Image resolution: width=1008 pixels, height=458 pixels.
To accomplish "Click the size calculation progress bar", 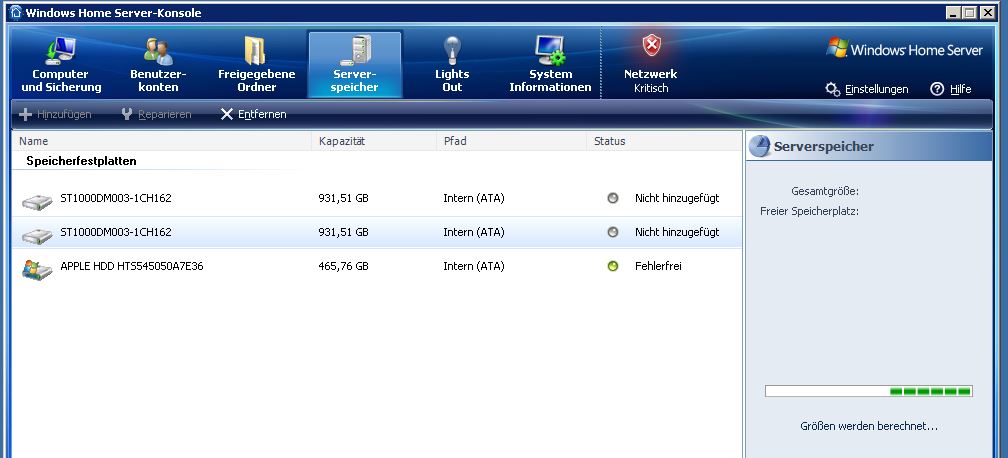I will (x=868, y=391).
